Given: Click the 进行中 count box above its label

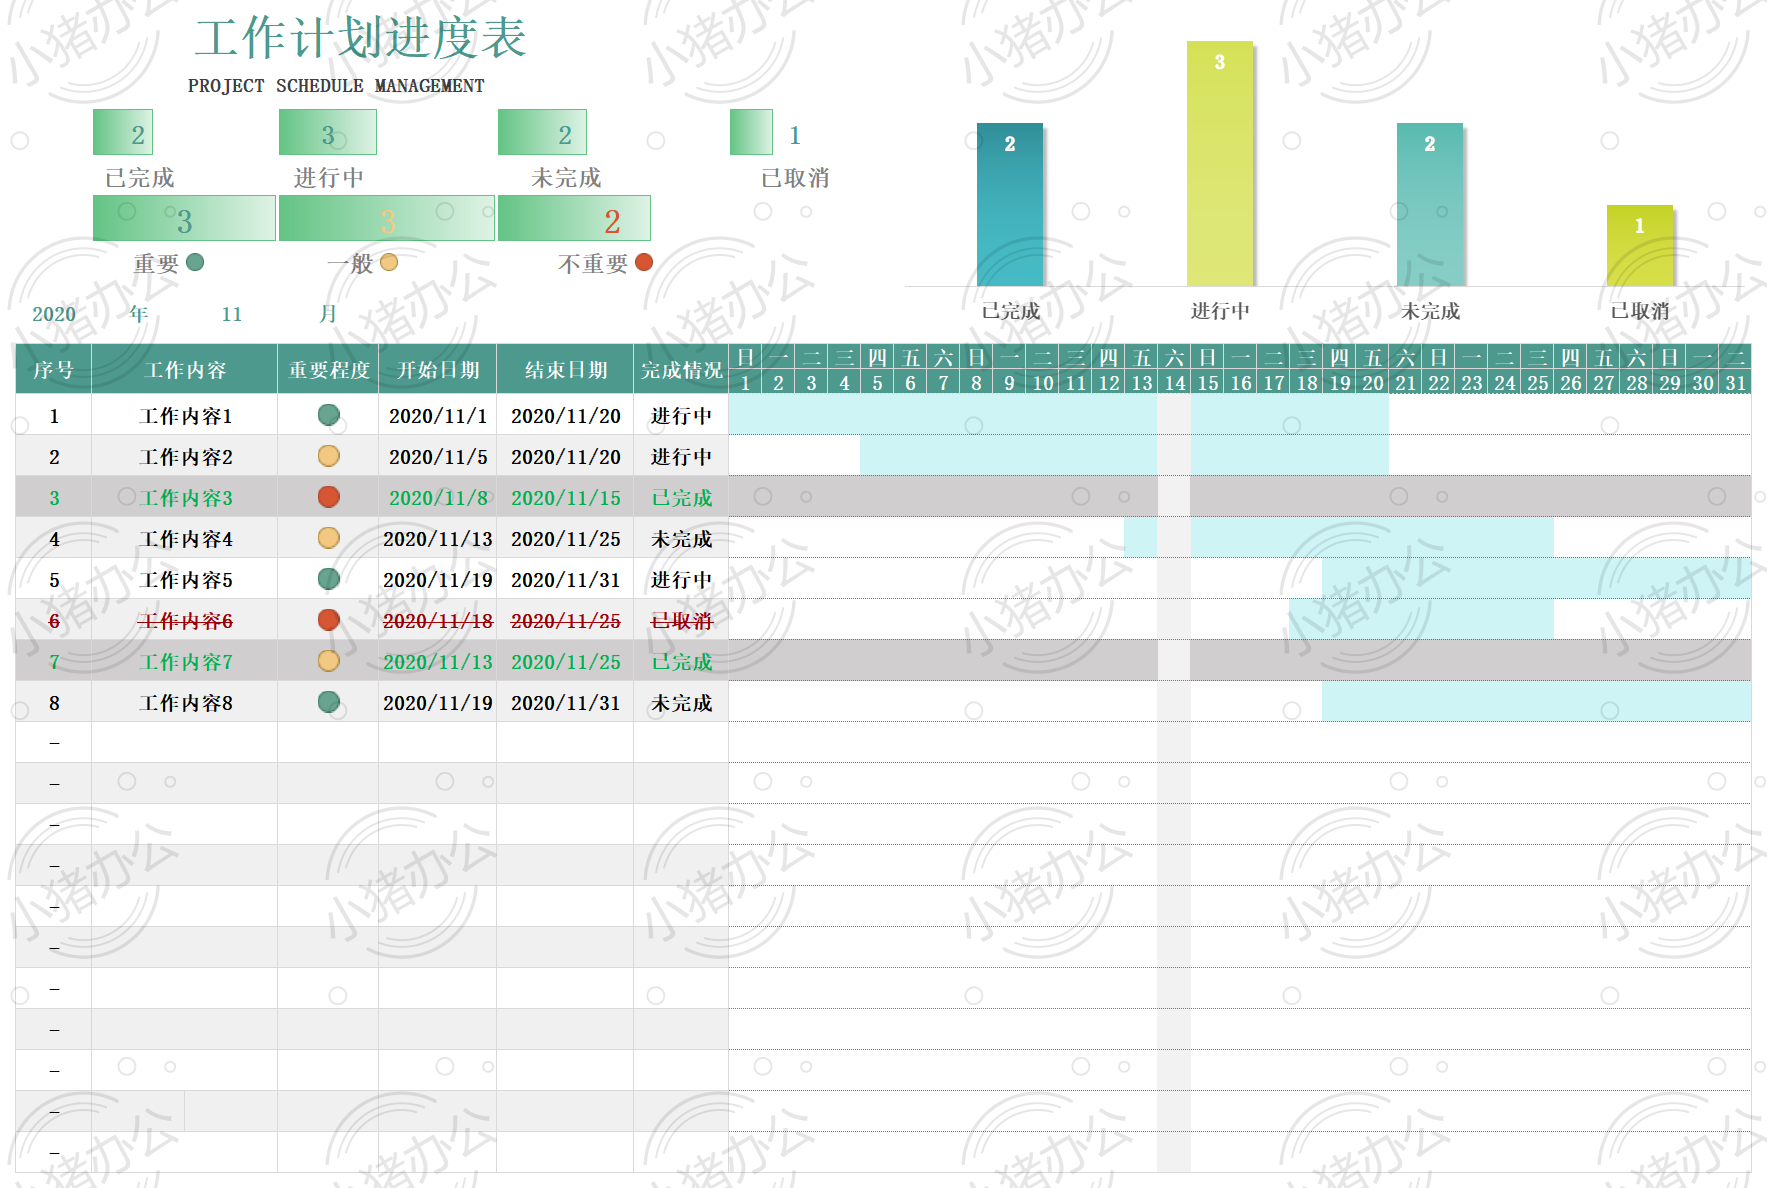Looking at the screenshot, I should click(x=328, y=132).
